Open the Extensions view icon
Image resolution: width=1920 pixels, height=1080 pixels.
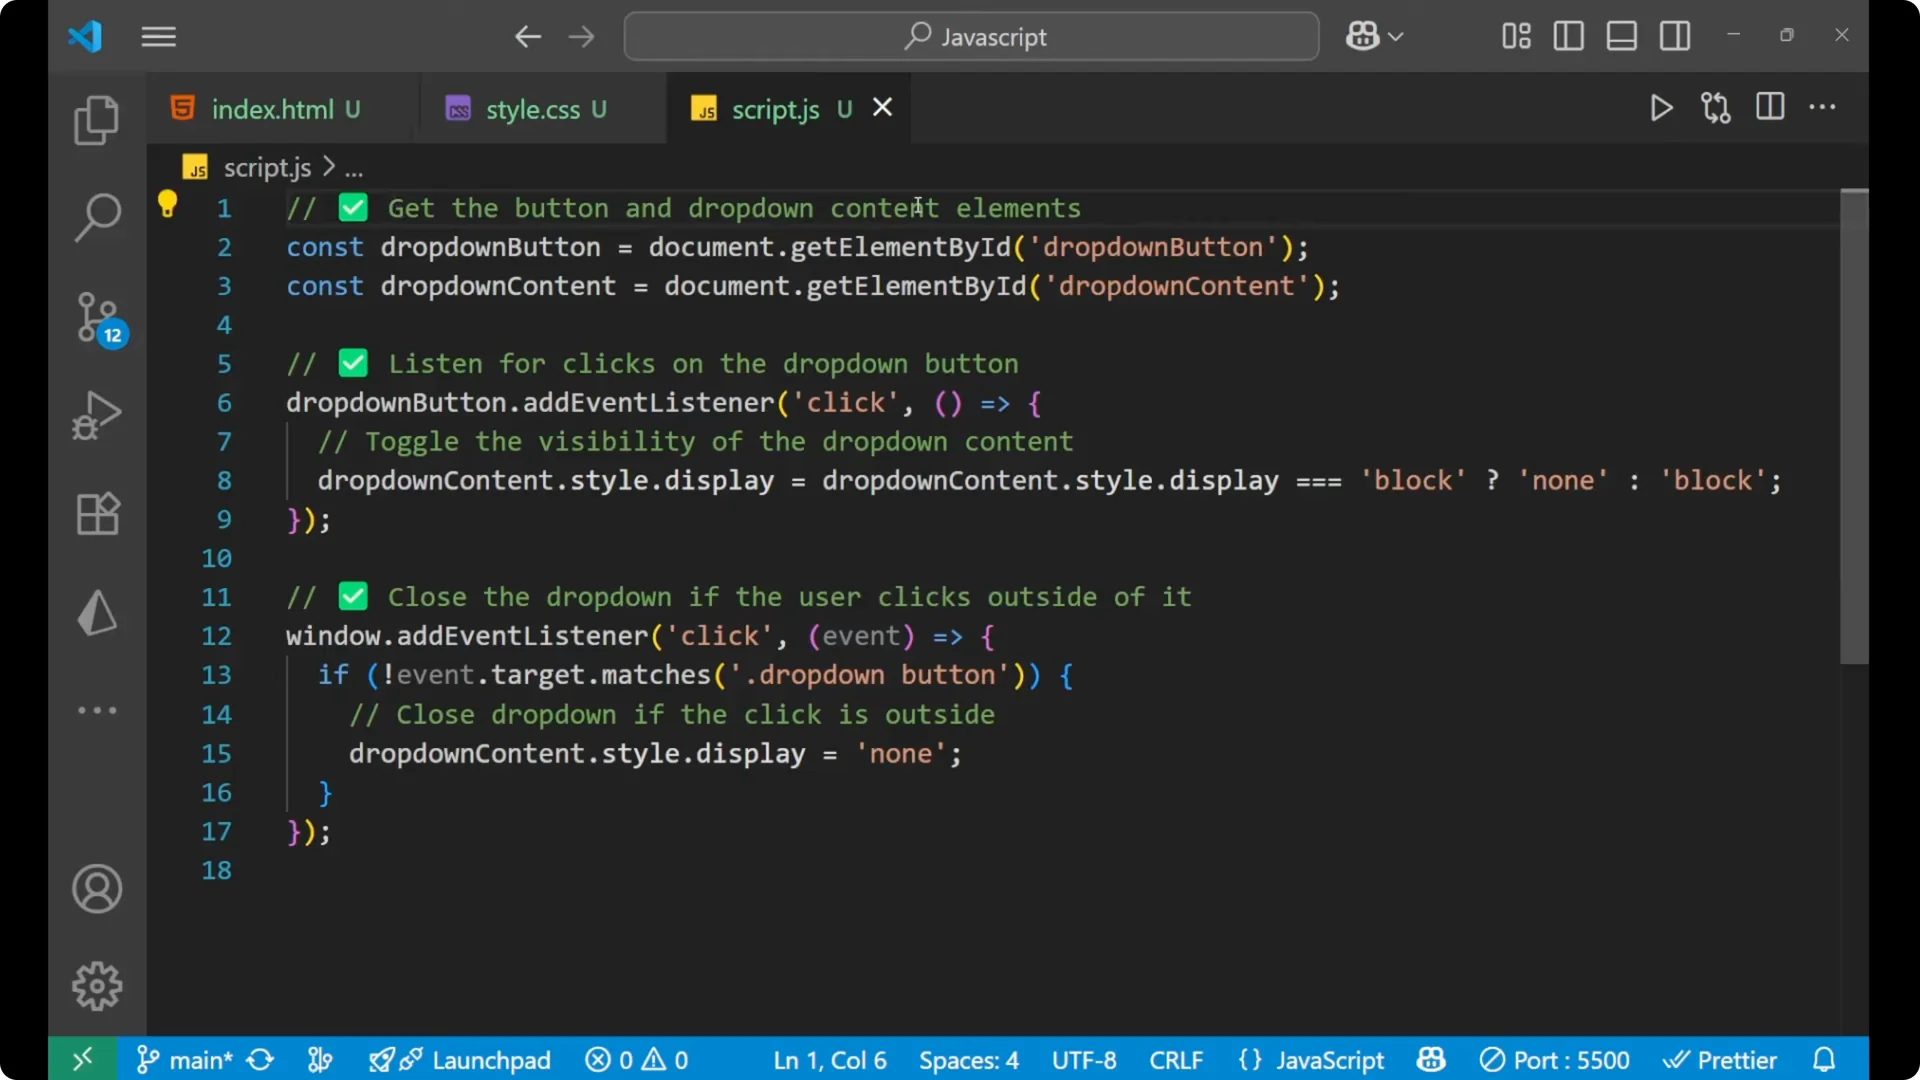pyautogui.click(x=96, y=514)
